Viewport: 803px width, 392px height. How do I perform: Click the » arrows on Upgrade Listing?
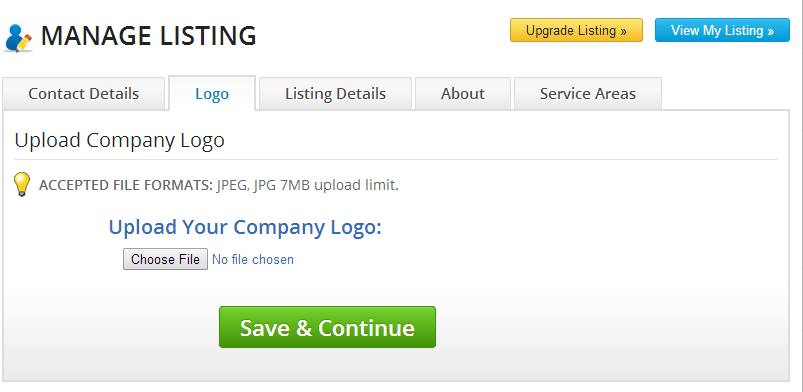pyautogui.click(x=623, y=31)
